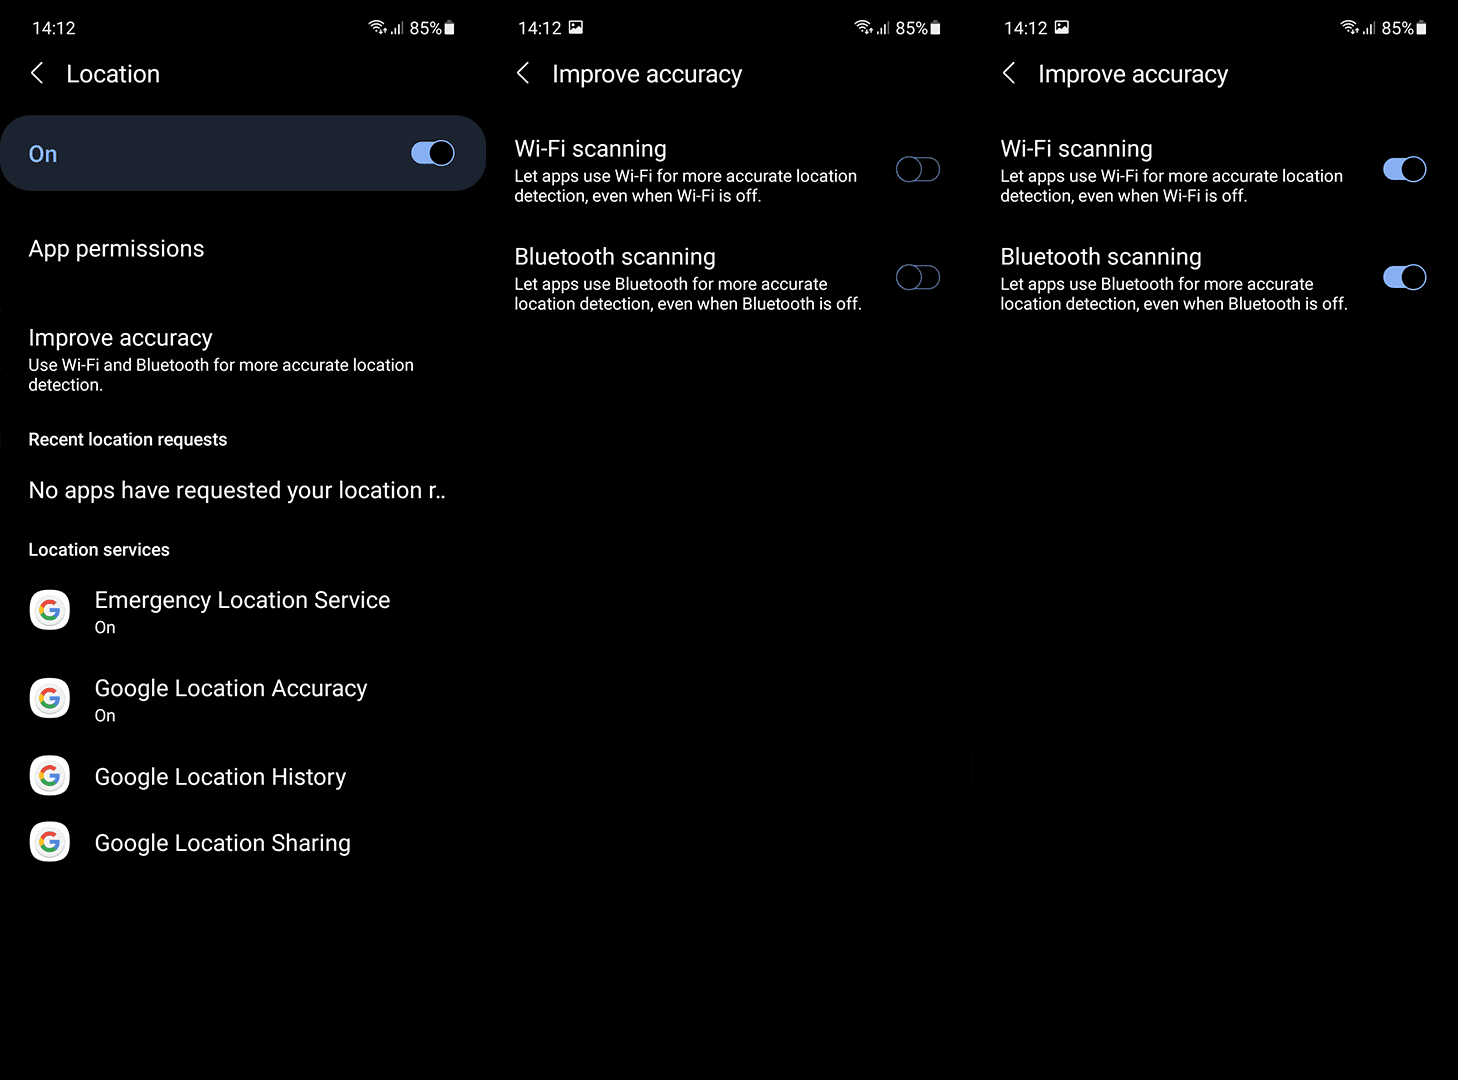Enable the disabled Wi-Fi scanning switch

tap(918, 169)
